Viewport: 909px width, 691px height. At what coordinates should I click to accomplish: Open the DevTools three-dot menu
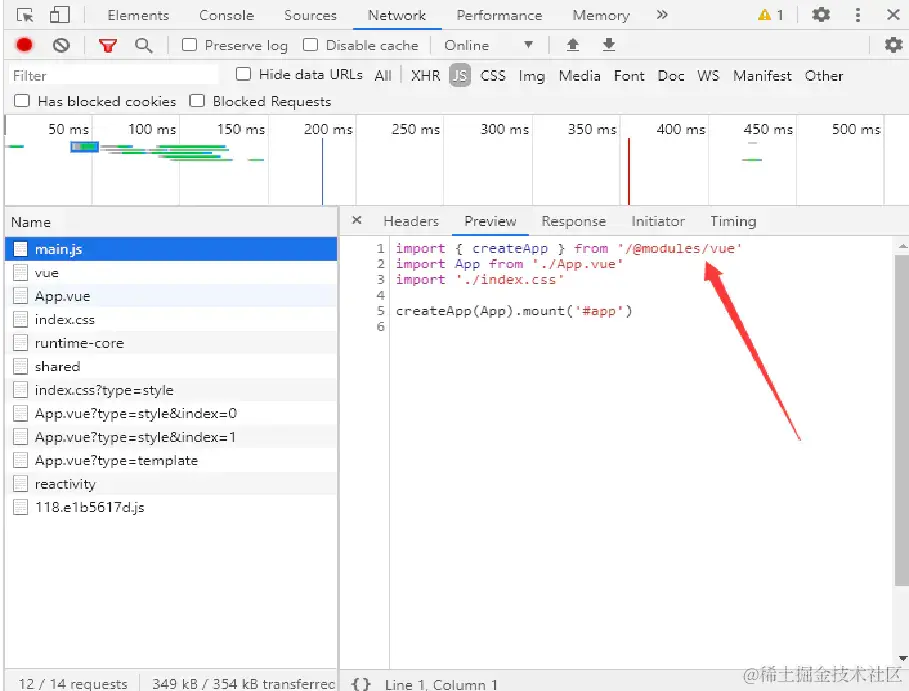(x=857, y=14)
